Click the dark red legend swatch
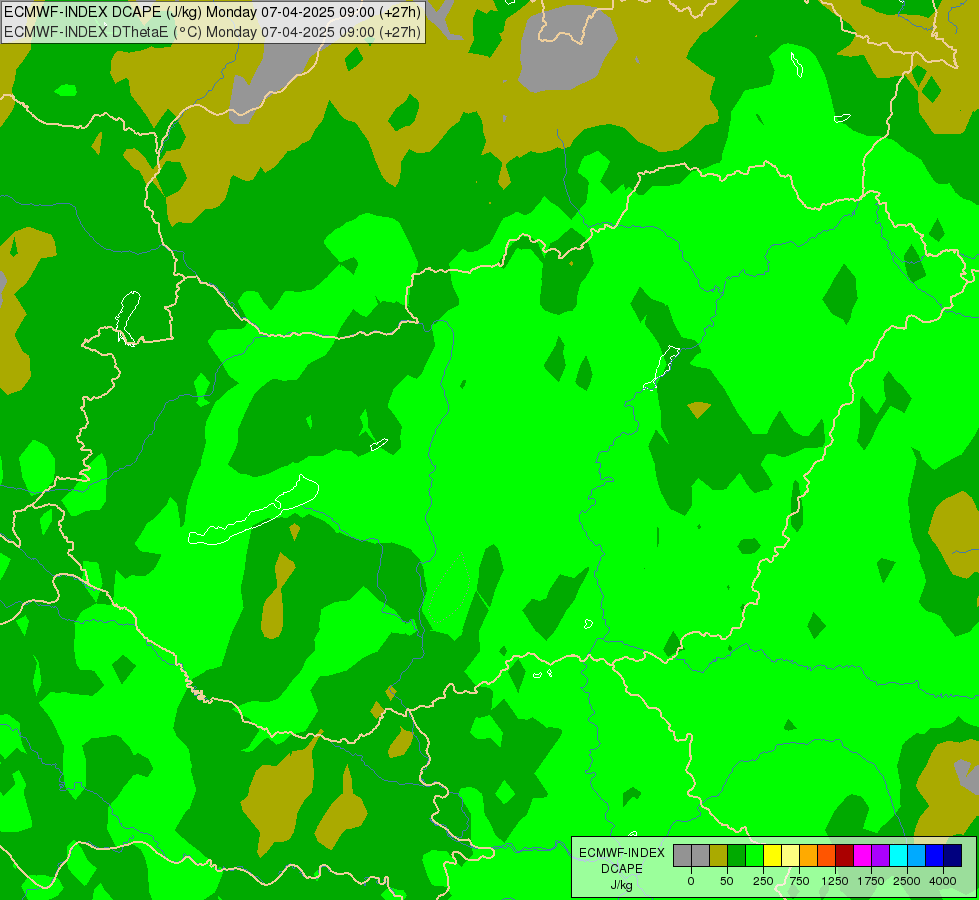This screenshot has width=979, height=900. [x=845, y=856]
